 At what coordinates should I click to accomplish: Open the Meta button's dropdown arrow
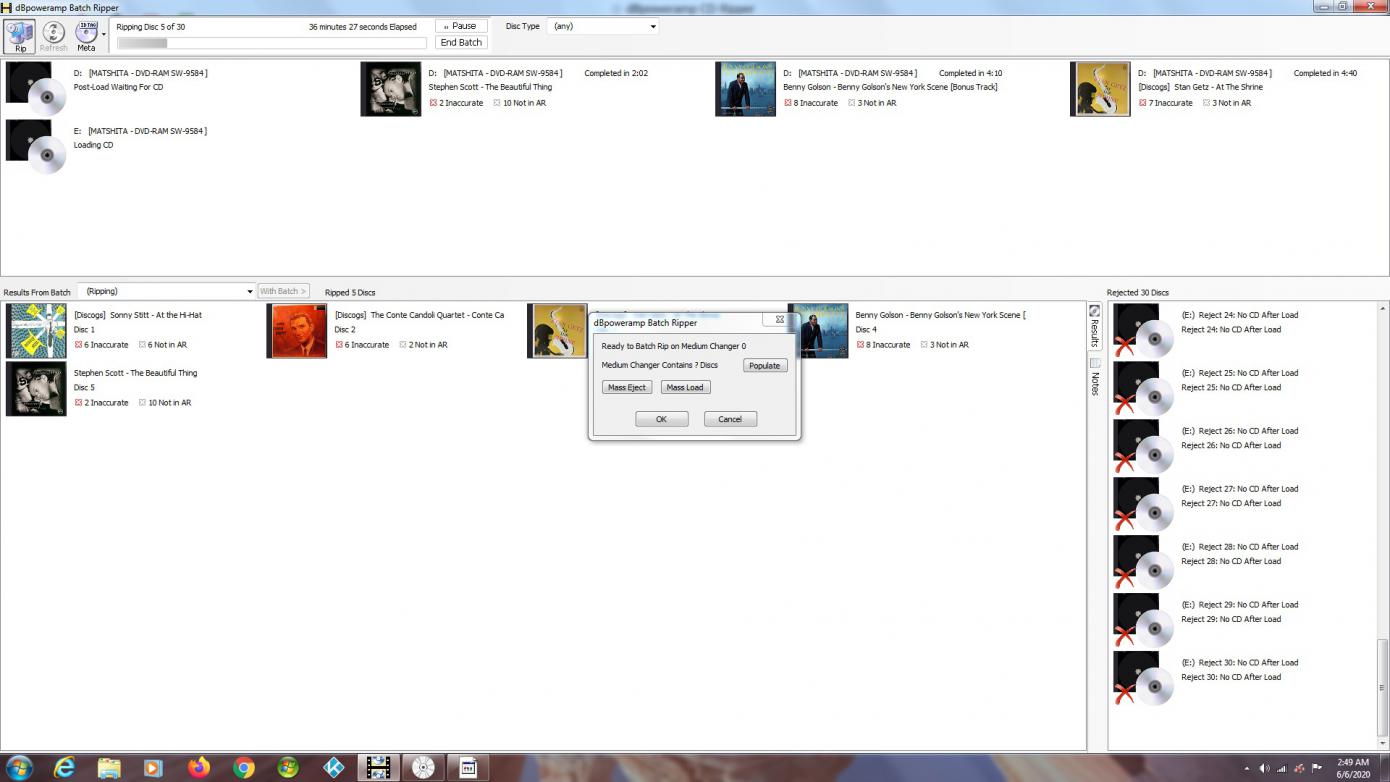pos(104,34)
